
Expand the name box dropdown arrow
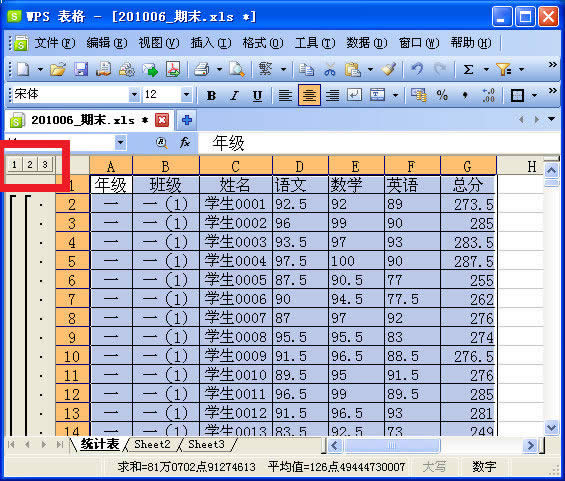pyautogui.click(x=121, y=143)
